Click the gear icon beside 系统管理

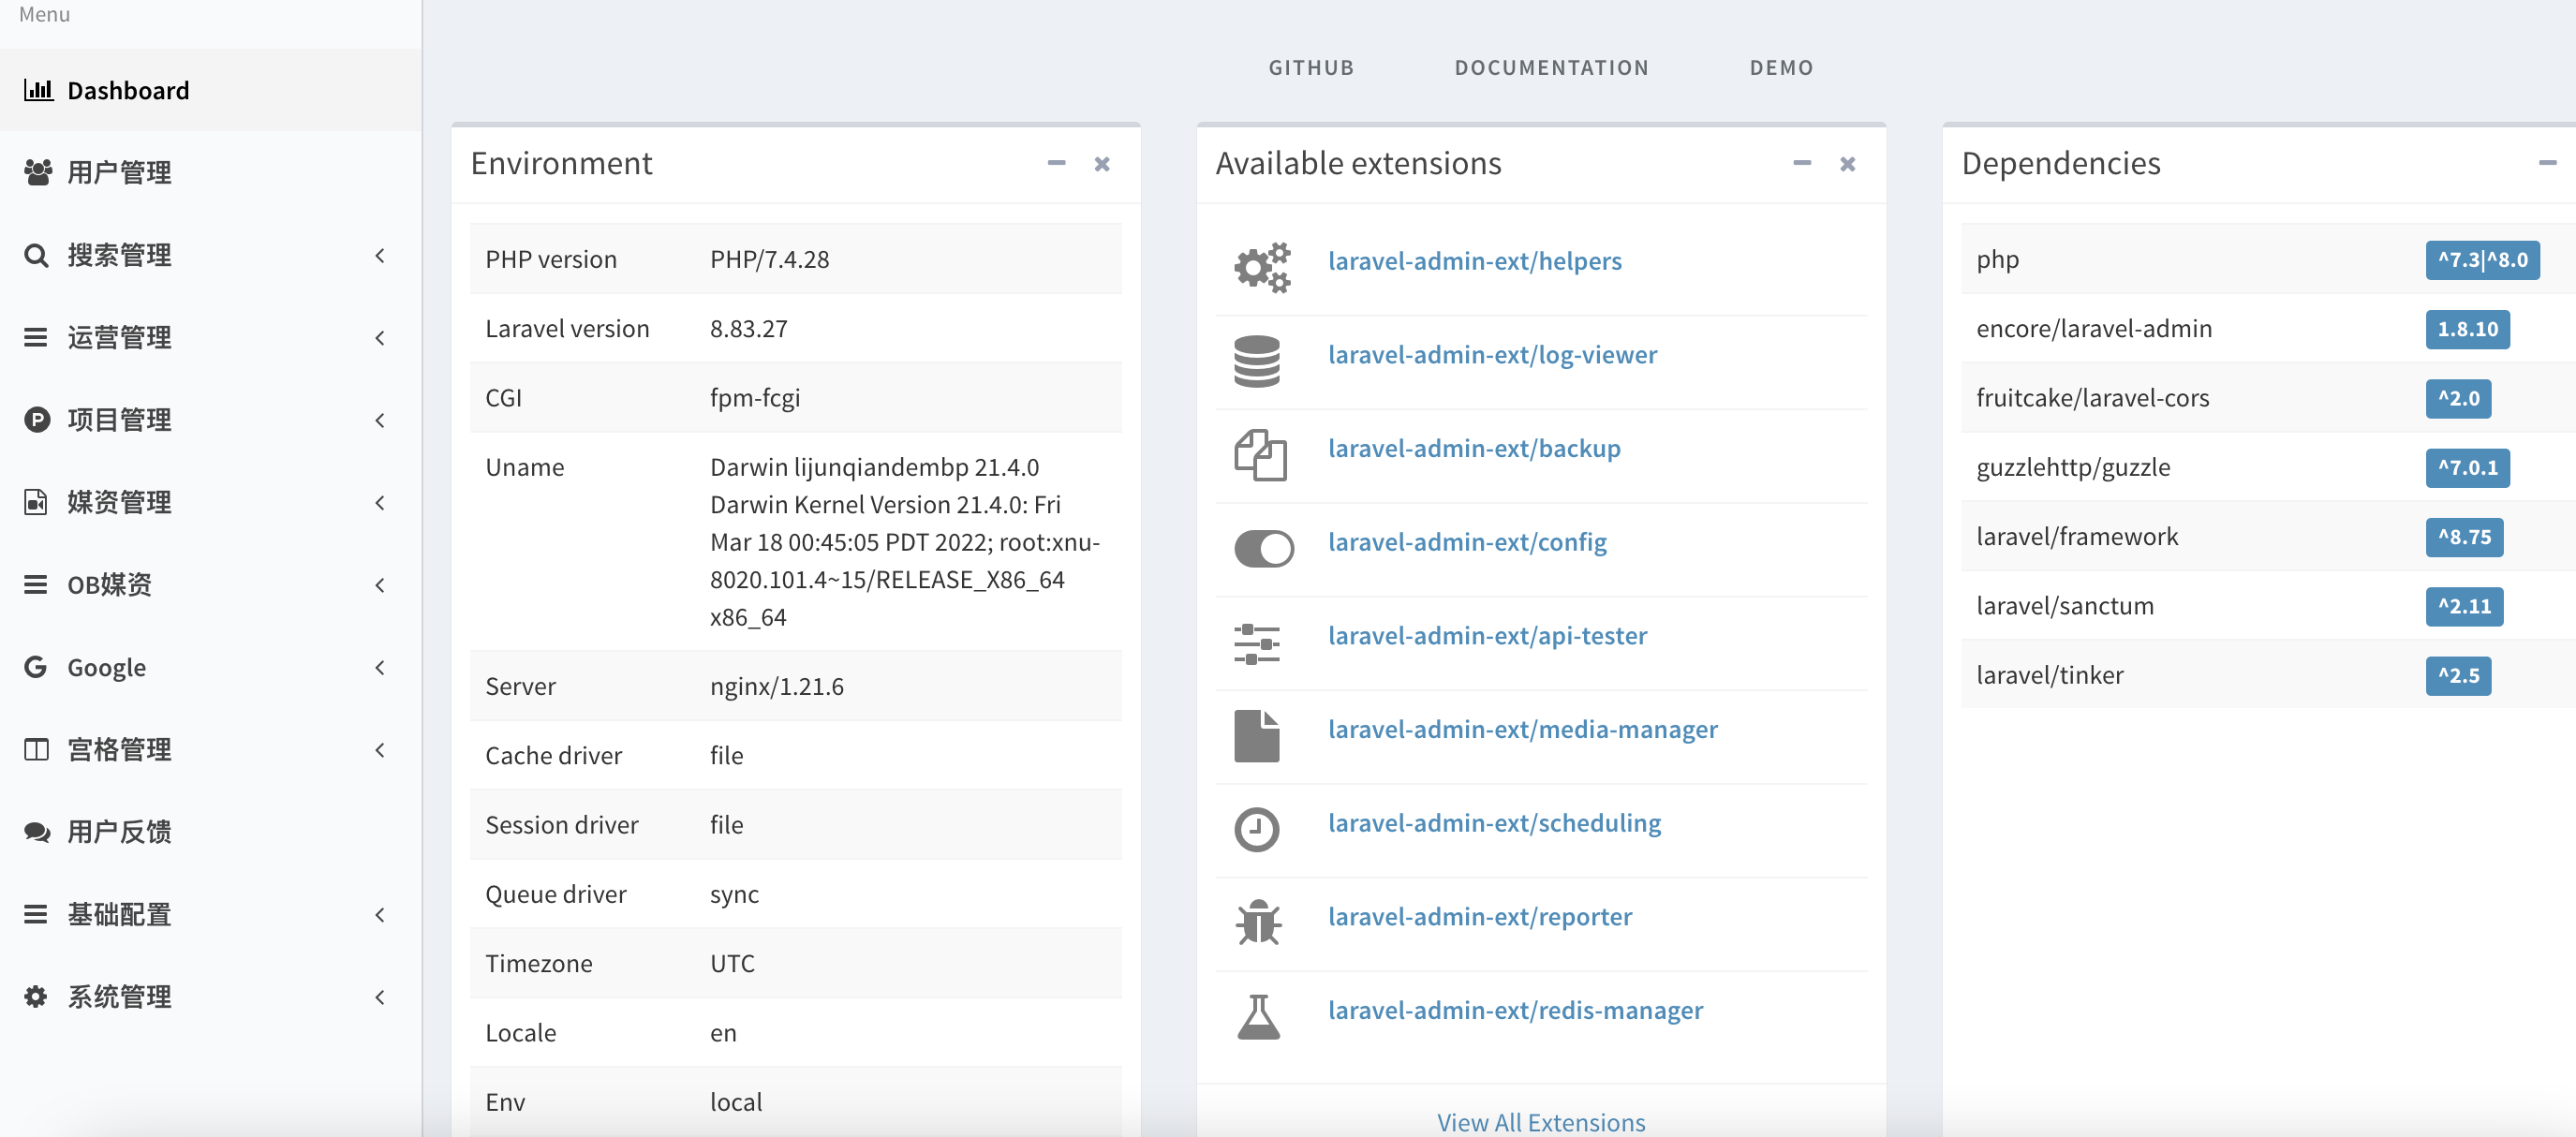(36, 996)
